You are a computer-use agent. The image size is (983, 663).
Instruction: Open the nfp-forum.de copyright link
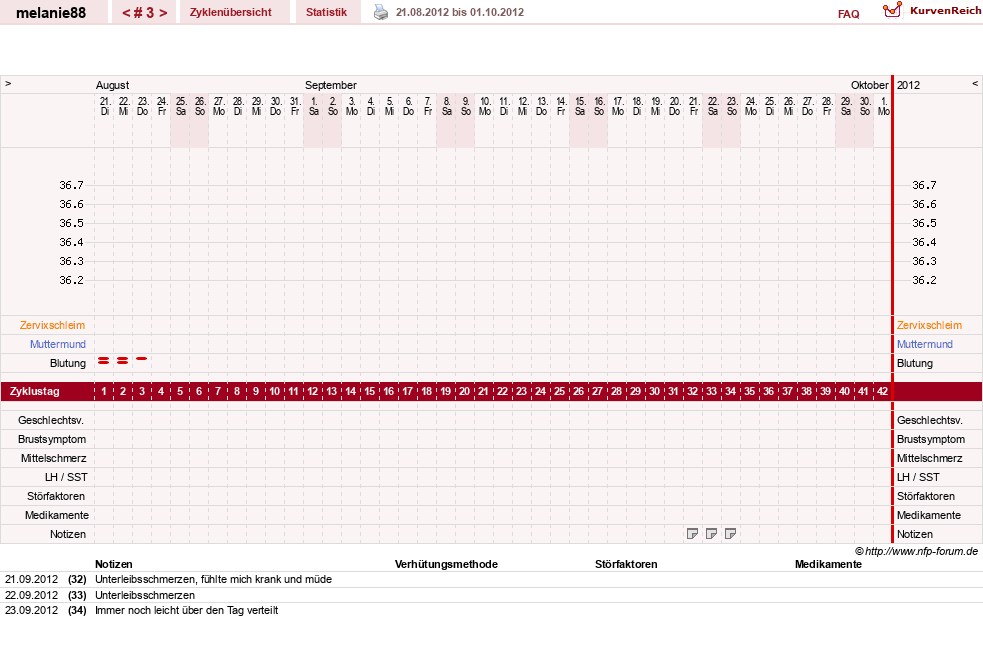pyautogui.click(x=917, y=551)
